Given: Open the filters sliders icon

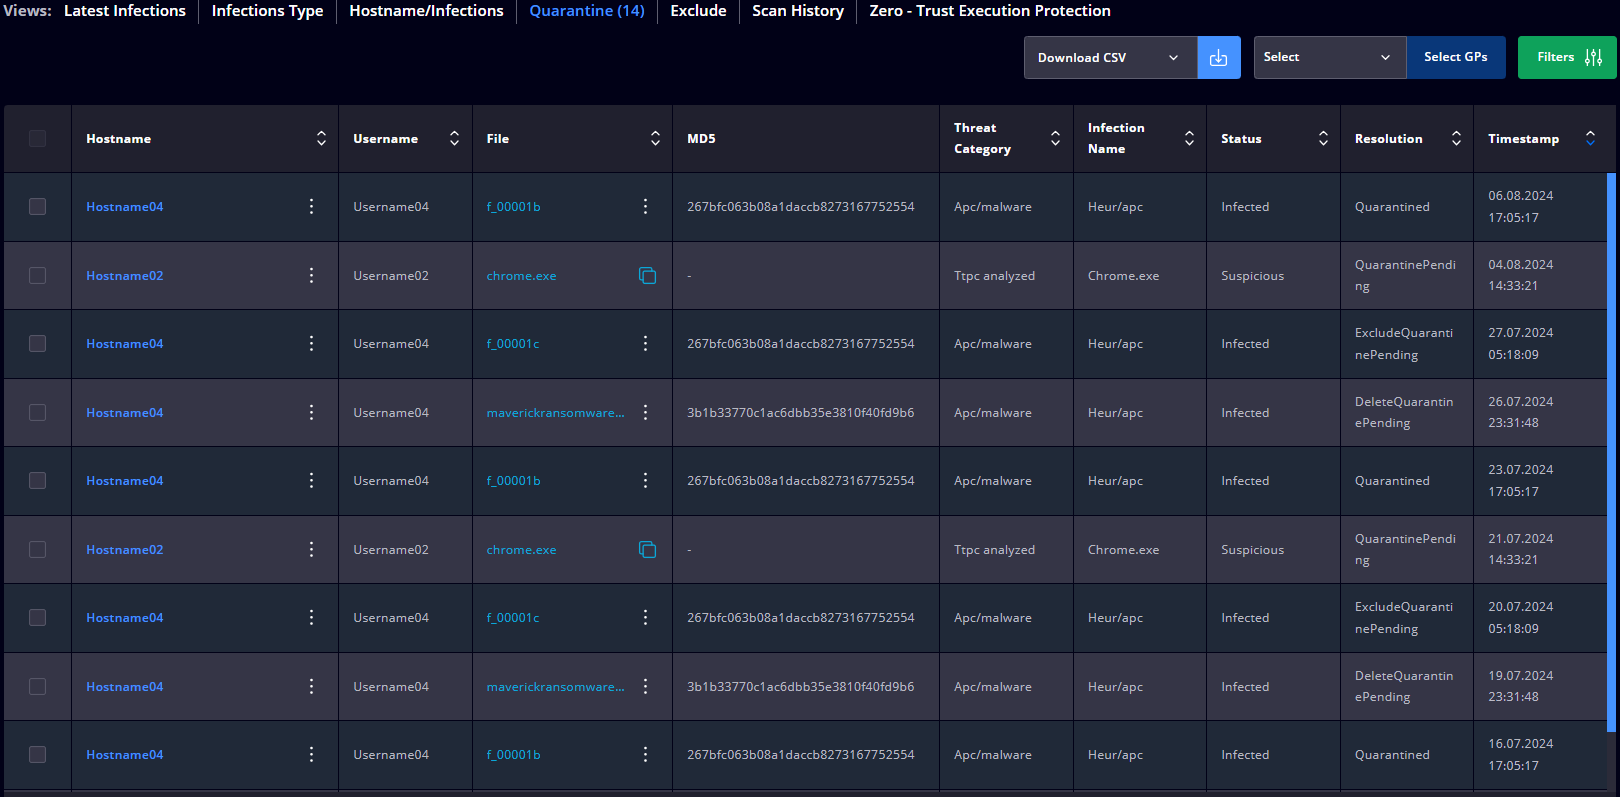Looking at the screenshot, I should [x=1594, y=58].
